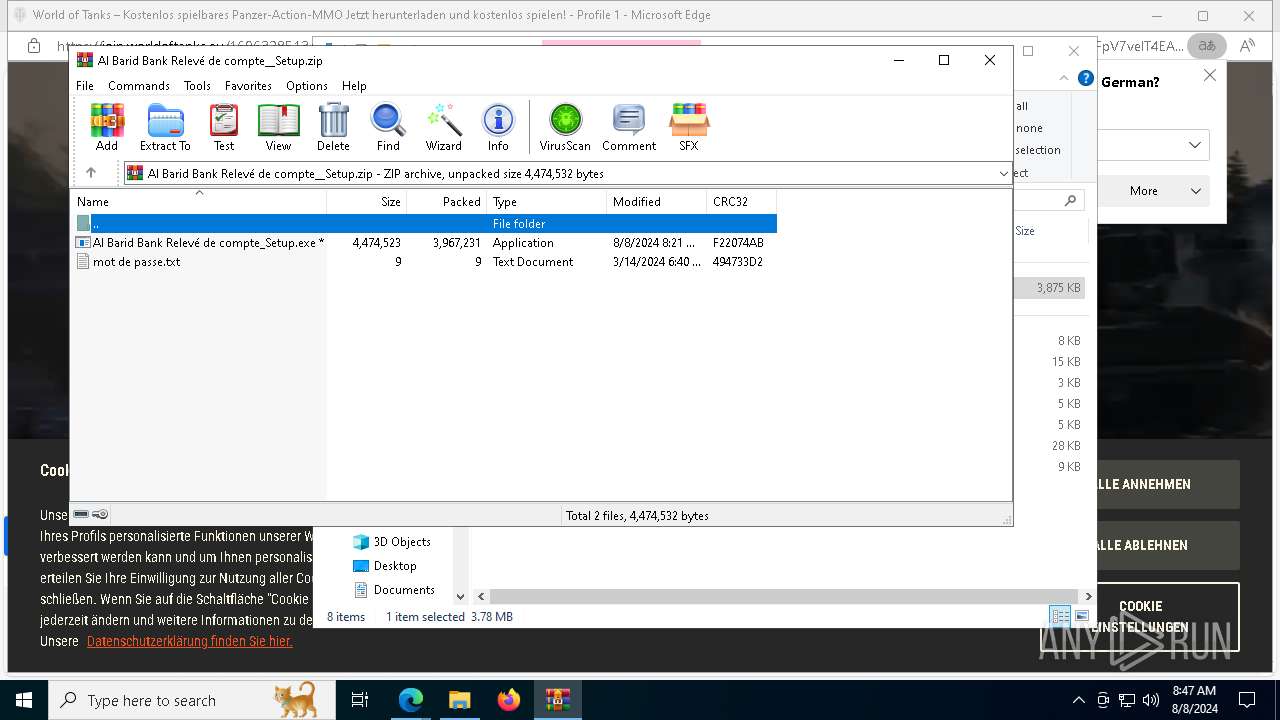
Task: Open the Options menu
Action: pos(307,86)
